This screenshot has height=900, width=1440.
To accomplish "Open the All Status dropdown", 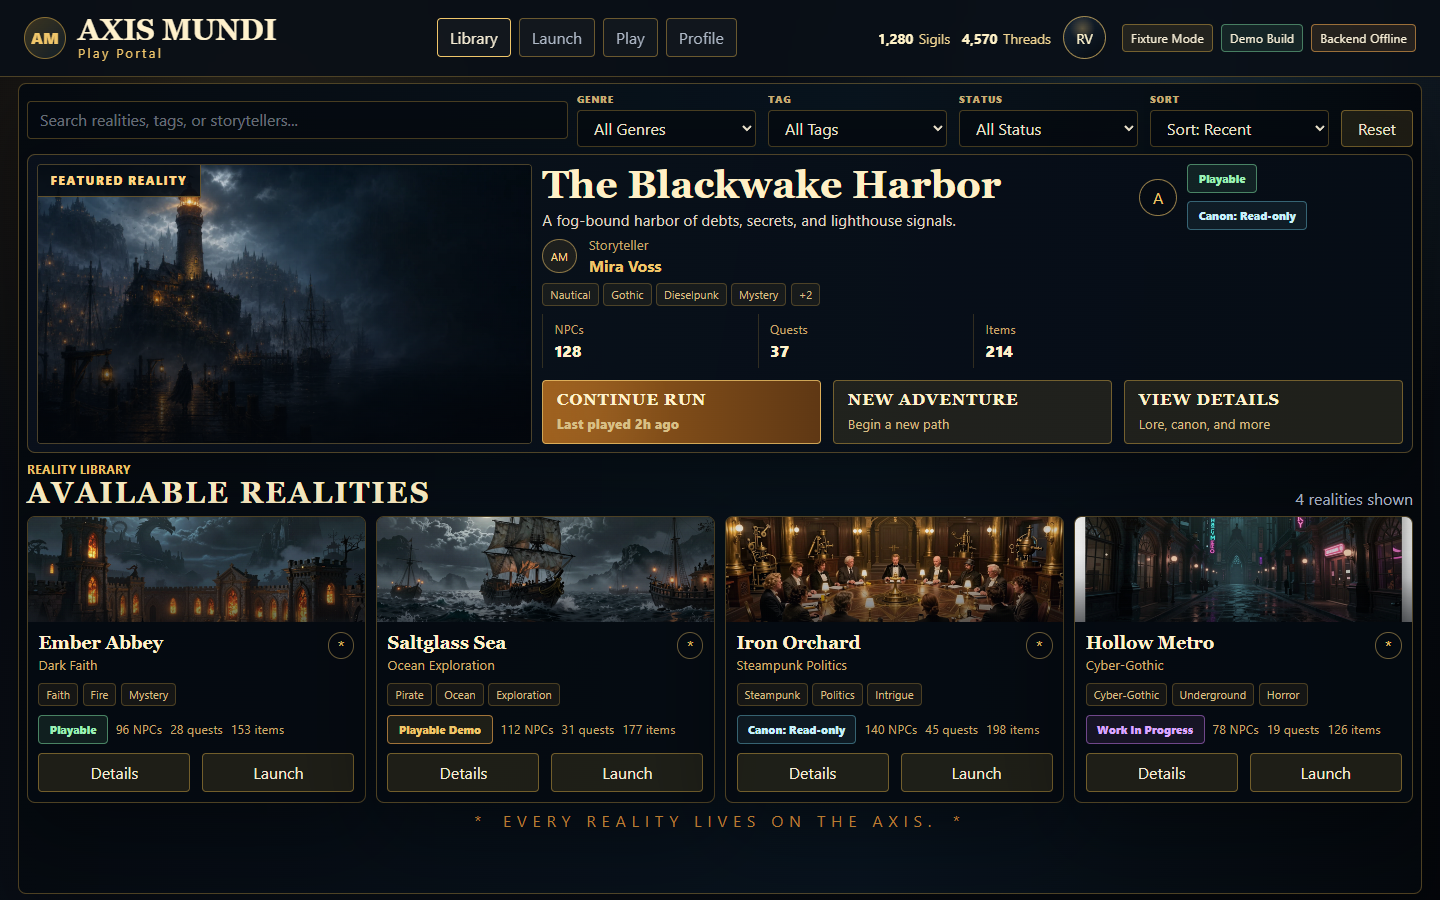I will coord(1049,129).
